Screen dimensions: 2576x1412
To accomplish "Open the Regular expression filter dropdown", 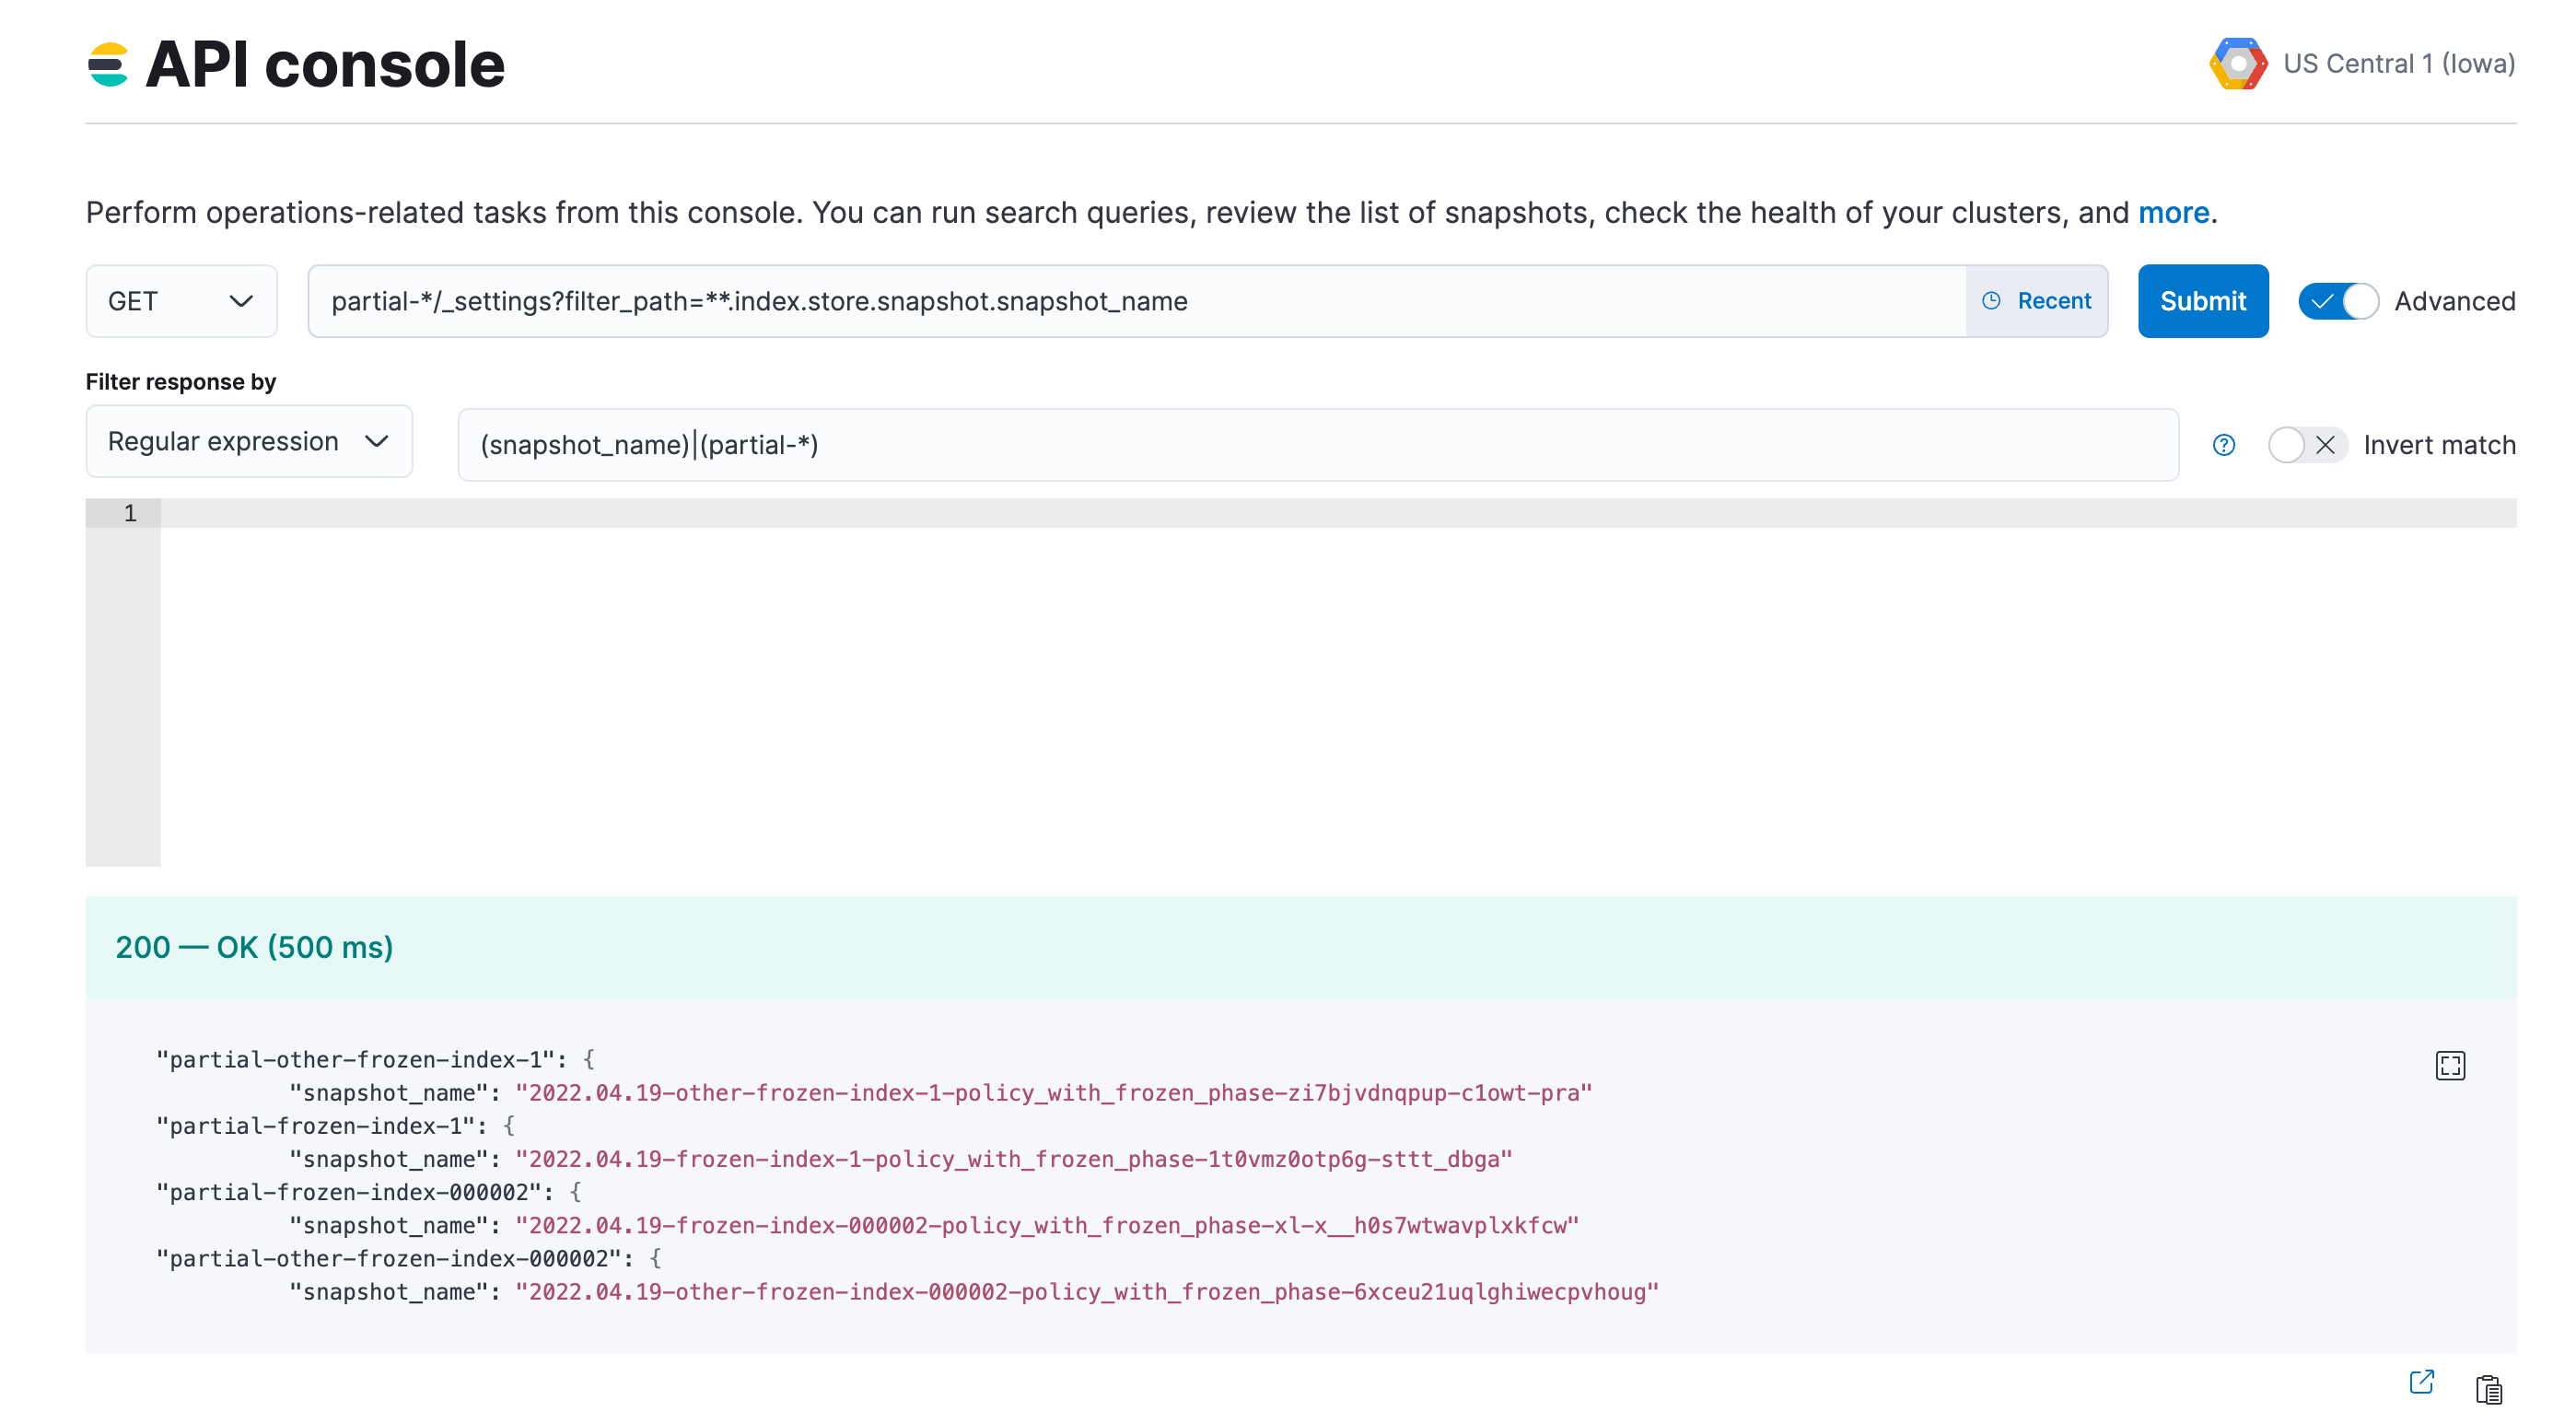I will tap(248, 441).
